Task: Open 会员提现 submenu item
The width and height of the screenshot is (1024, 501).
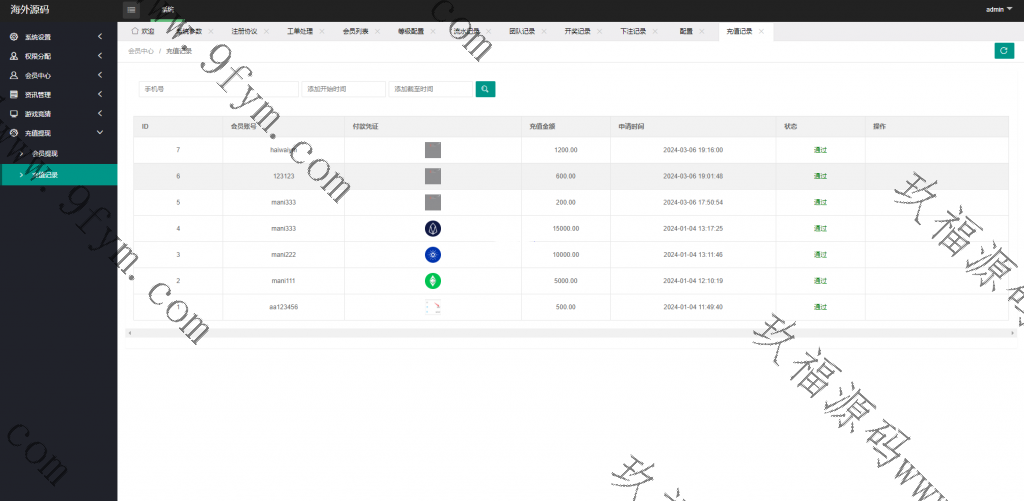Action: point(45,154)
